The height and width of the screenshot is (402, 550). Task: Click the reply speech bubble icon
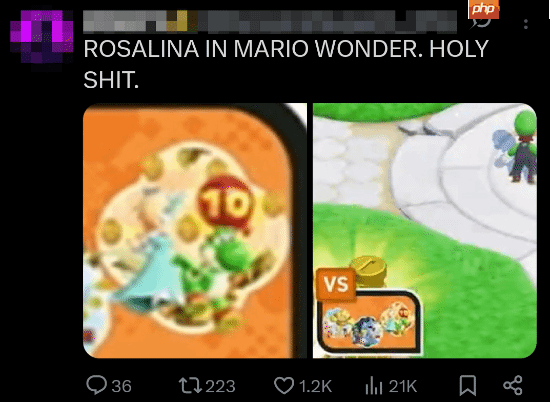pyautogui.click(x=96, y=385)
